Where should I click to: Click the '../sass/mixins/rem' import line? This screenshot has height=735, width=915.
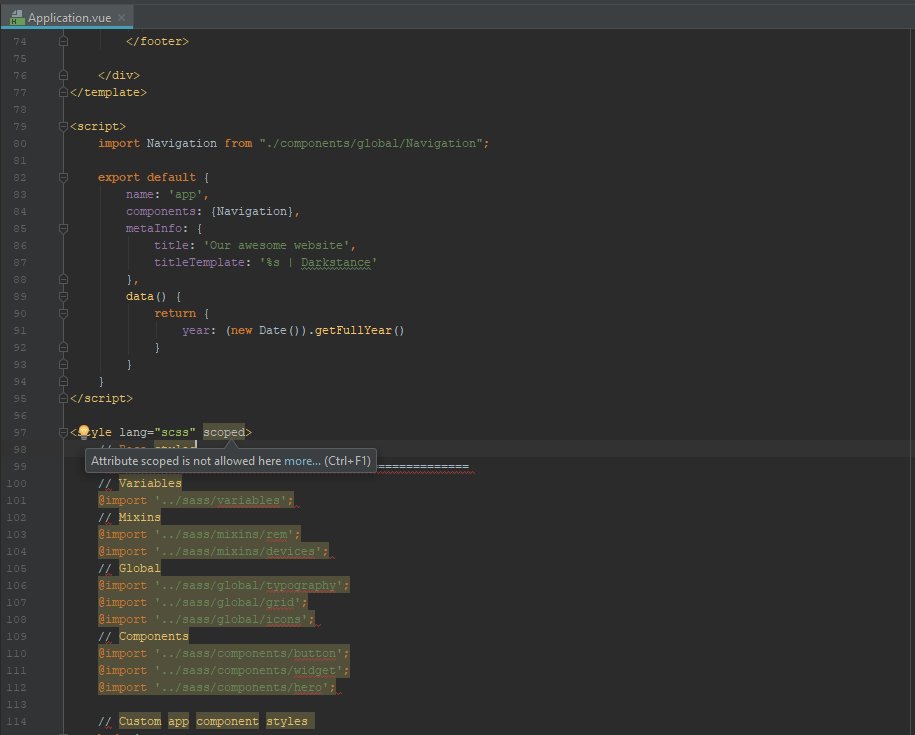(x=200, y=534)
